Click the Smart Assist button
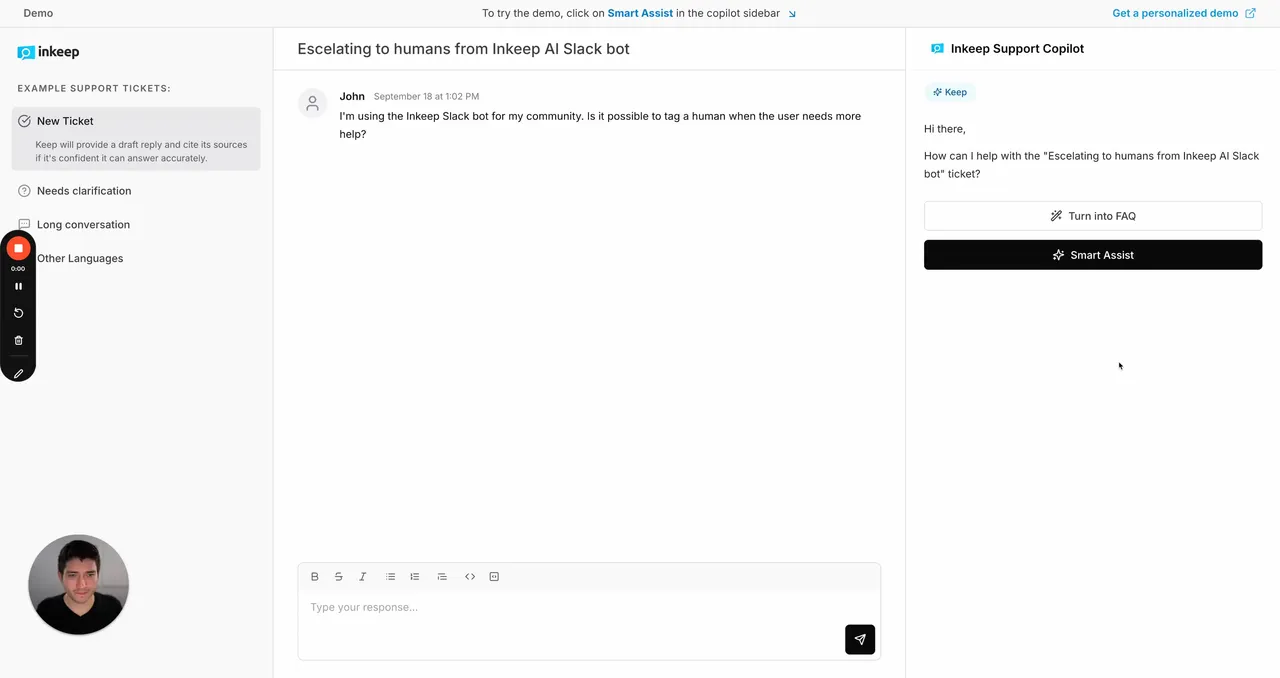The image size is (1280, 678). [x=1093, y=255]
